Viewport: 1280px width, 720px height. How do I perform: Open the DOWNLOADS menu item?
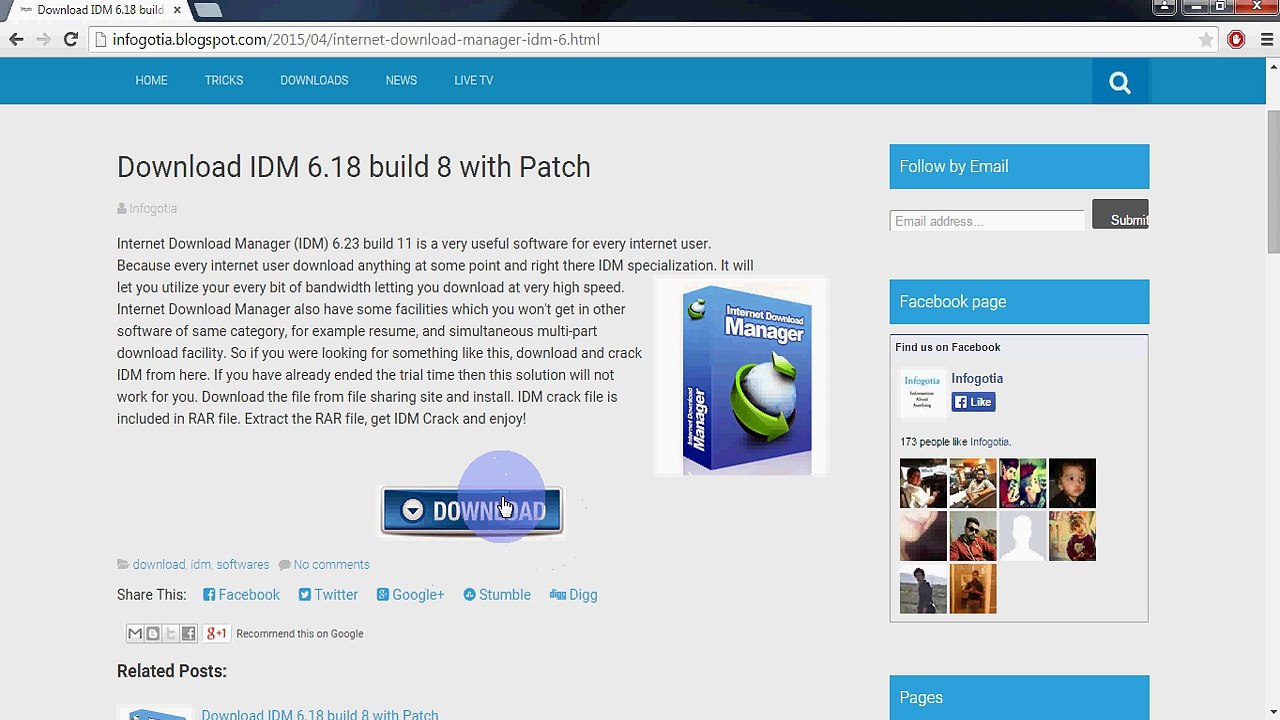314,80
